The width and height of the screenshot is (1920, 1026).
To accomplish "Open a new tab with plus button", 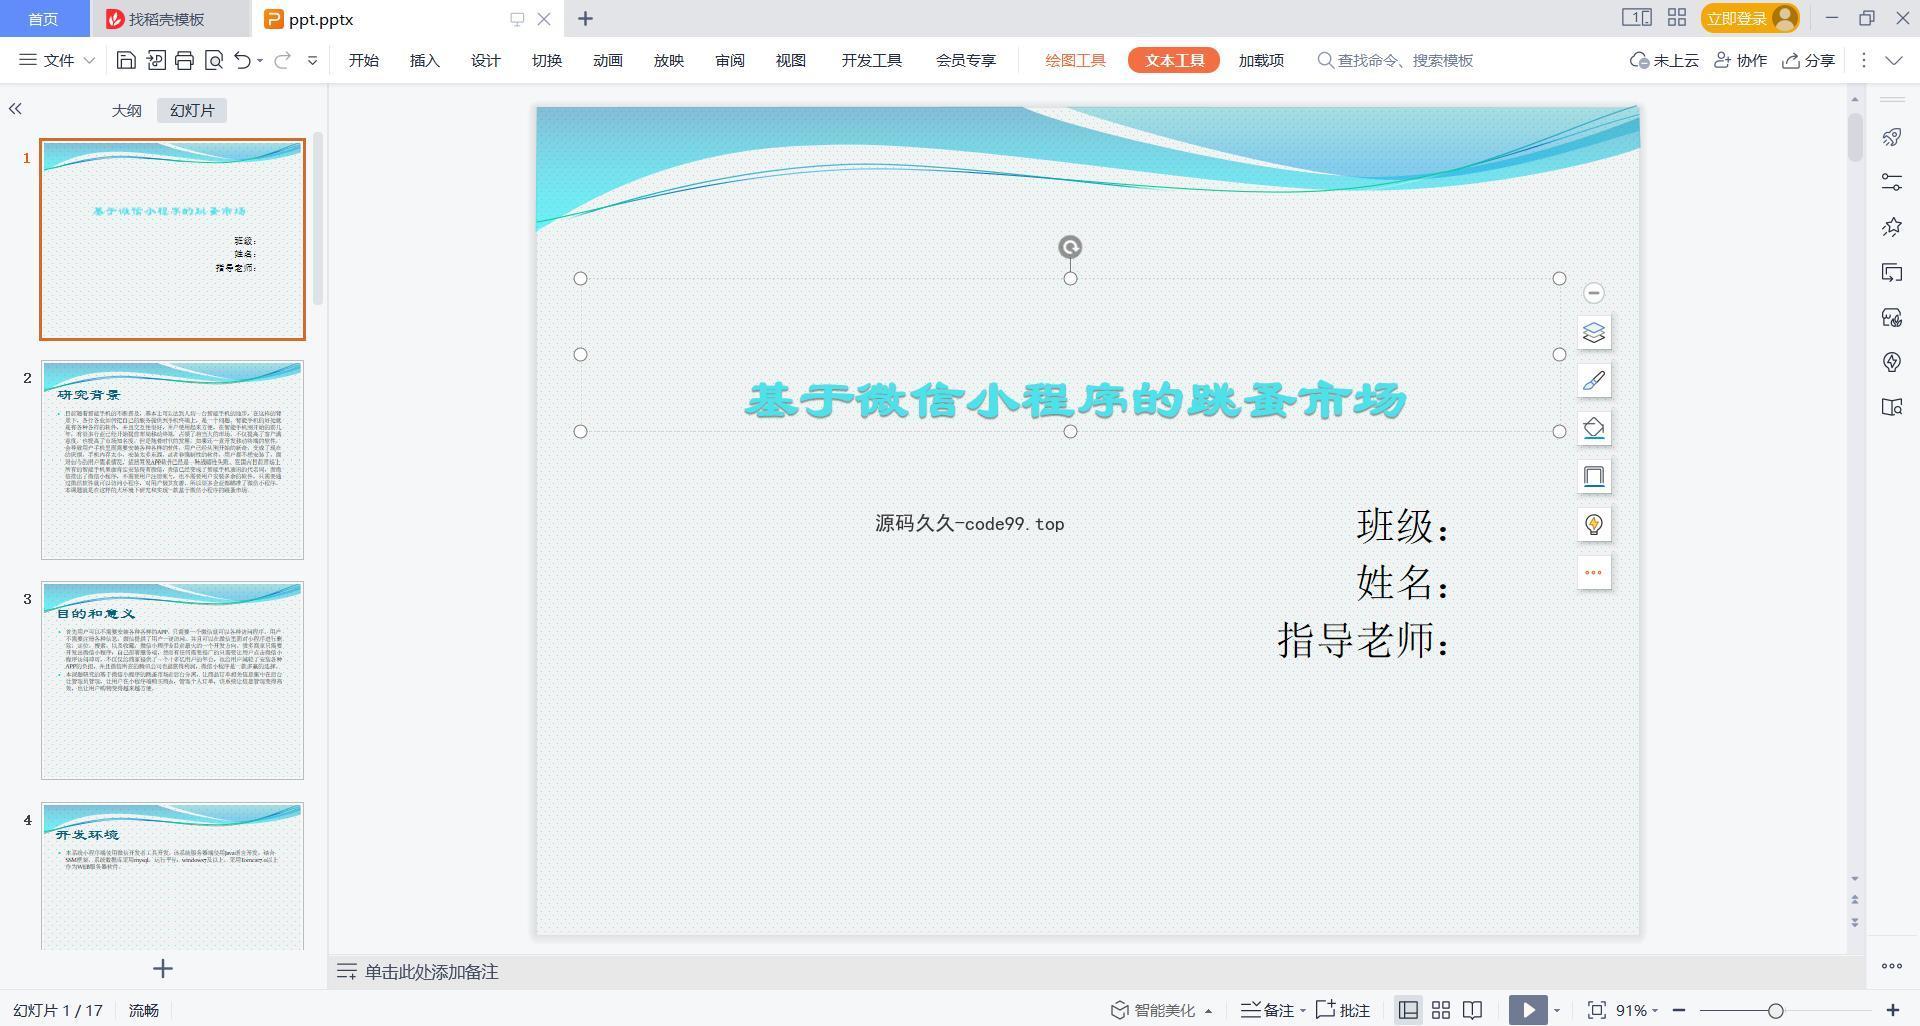I will coord(585,18).
